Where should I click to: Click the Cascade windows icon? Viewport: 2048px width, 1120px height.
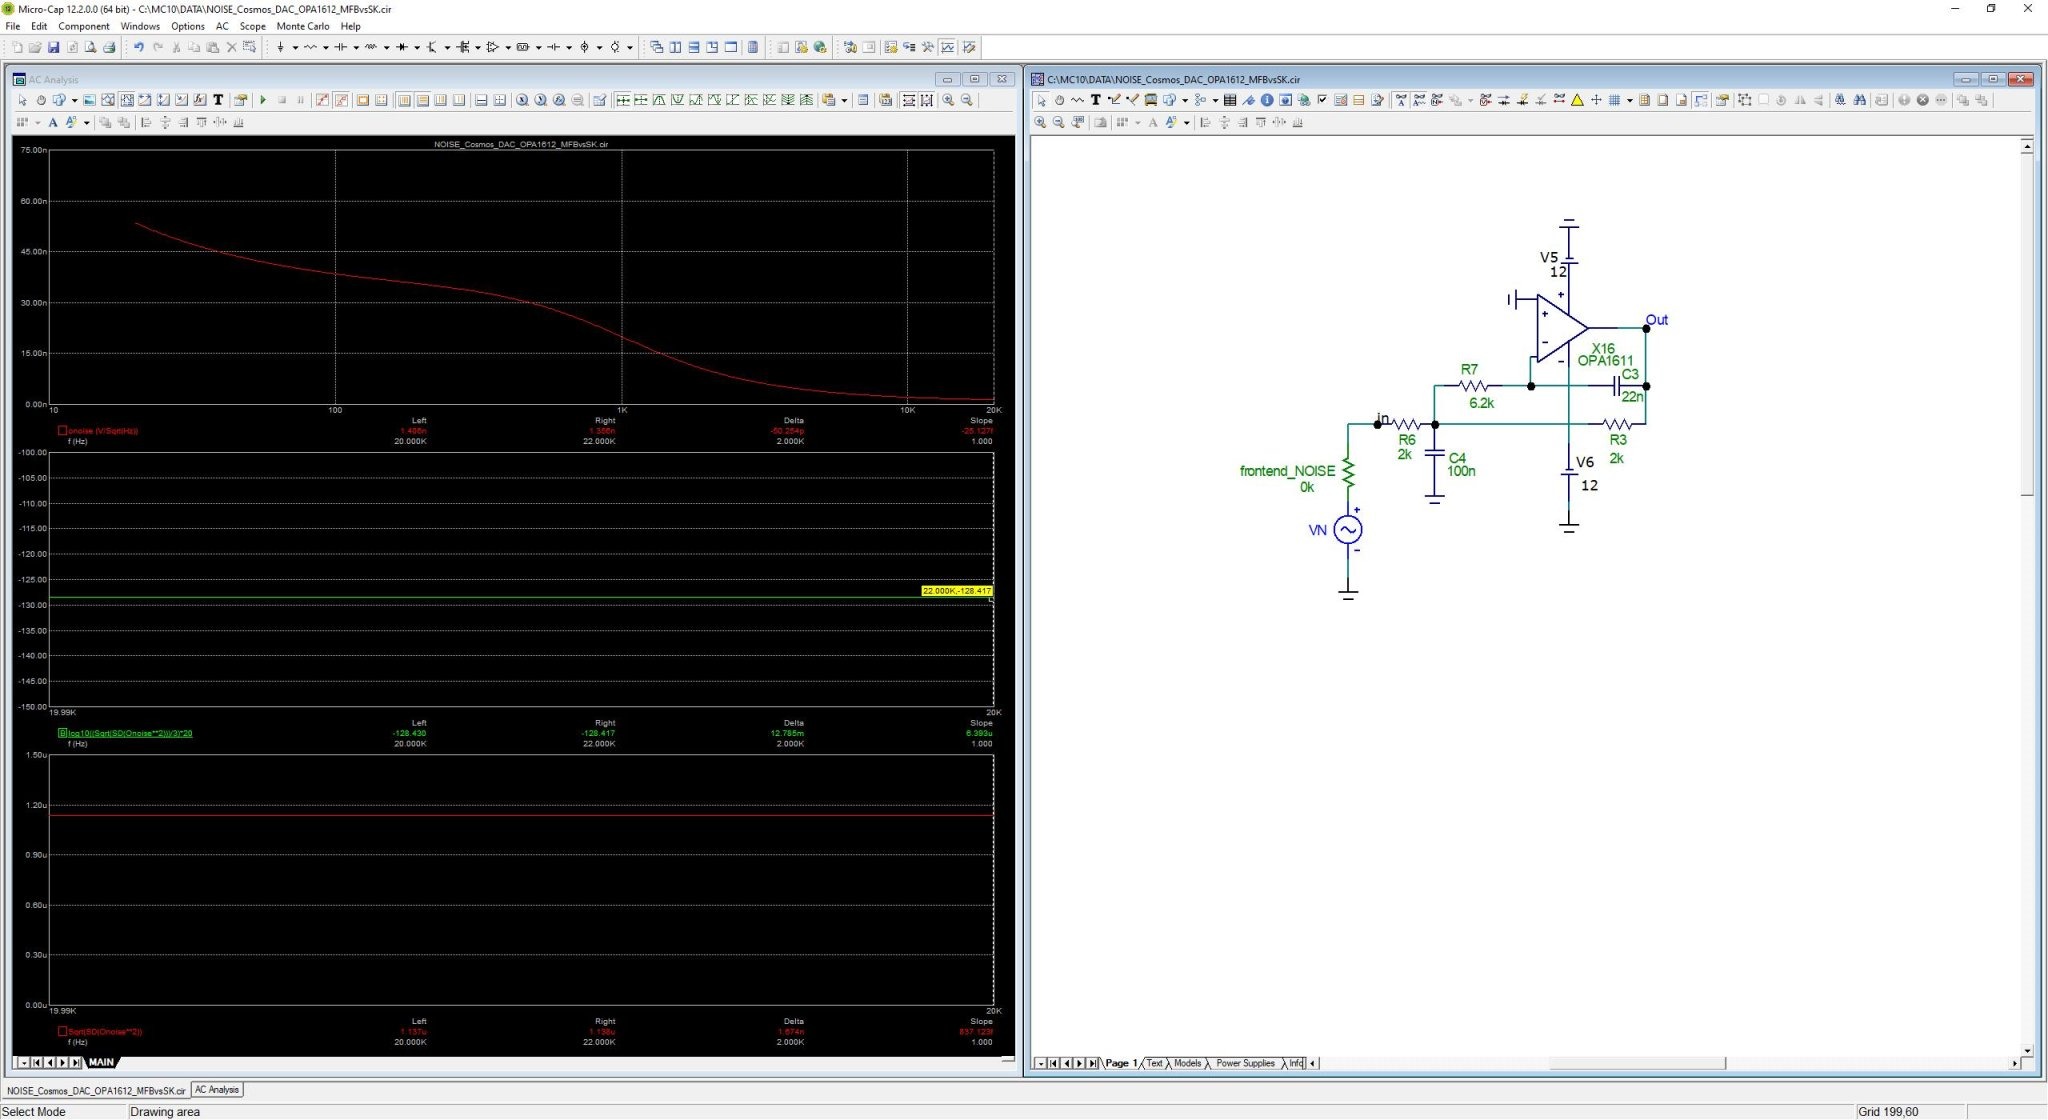[x=657, y=47]
